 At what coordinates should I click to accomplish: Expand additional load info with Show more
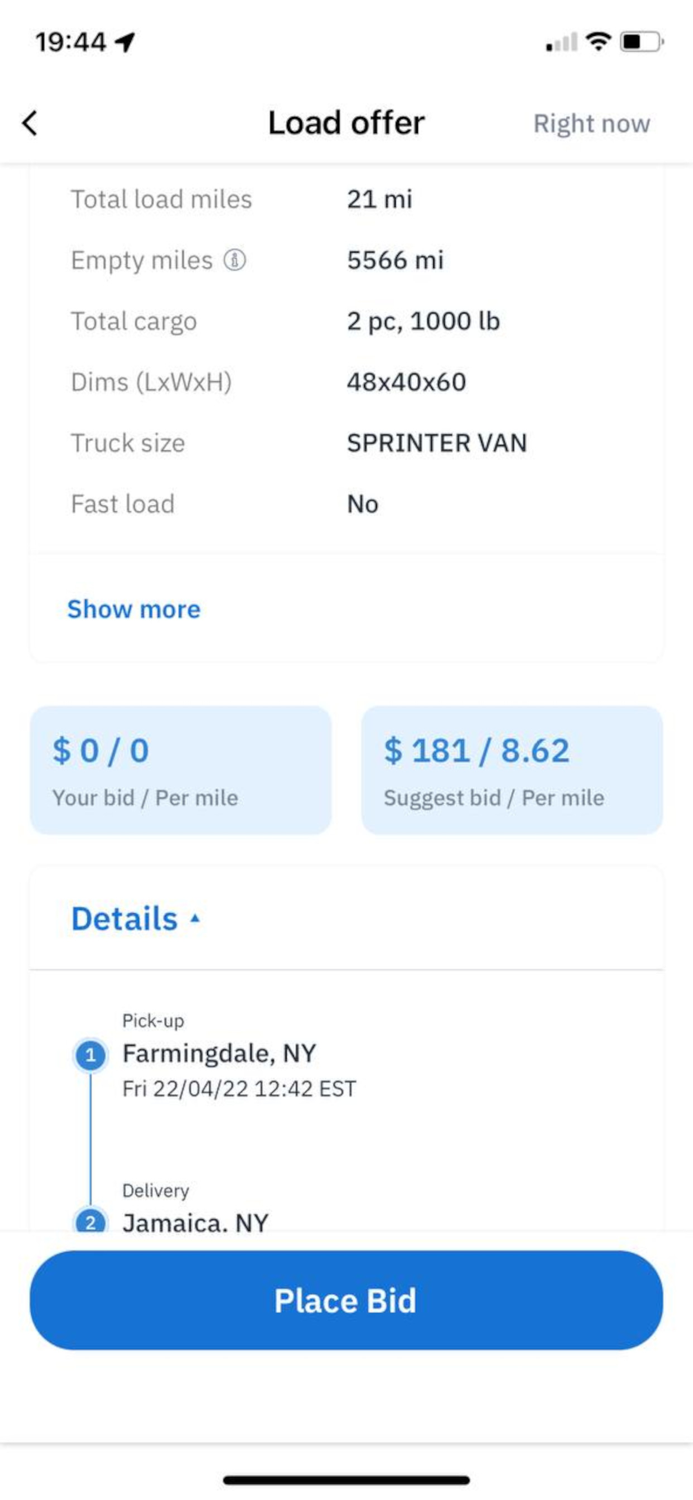pos(134,609)
